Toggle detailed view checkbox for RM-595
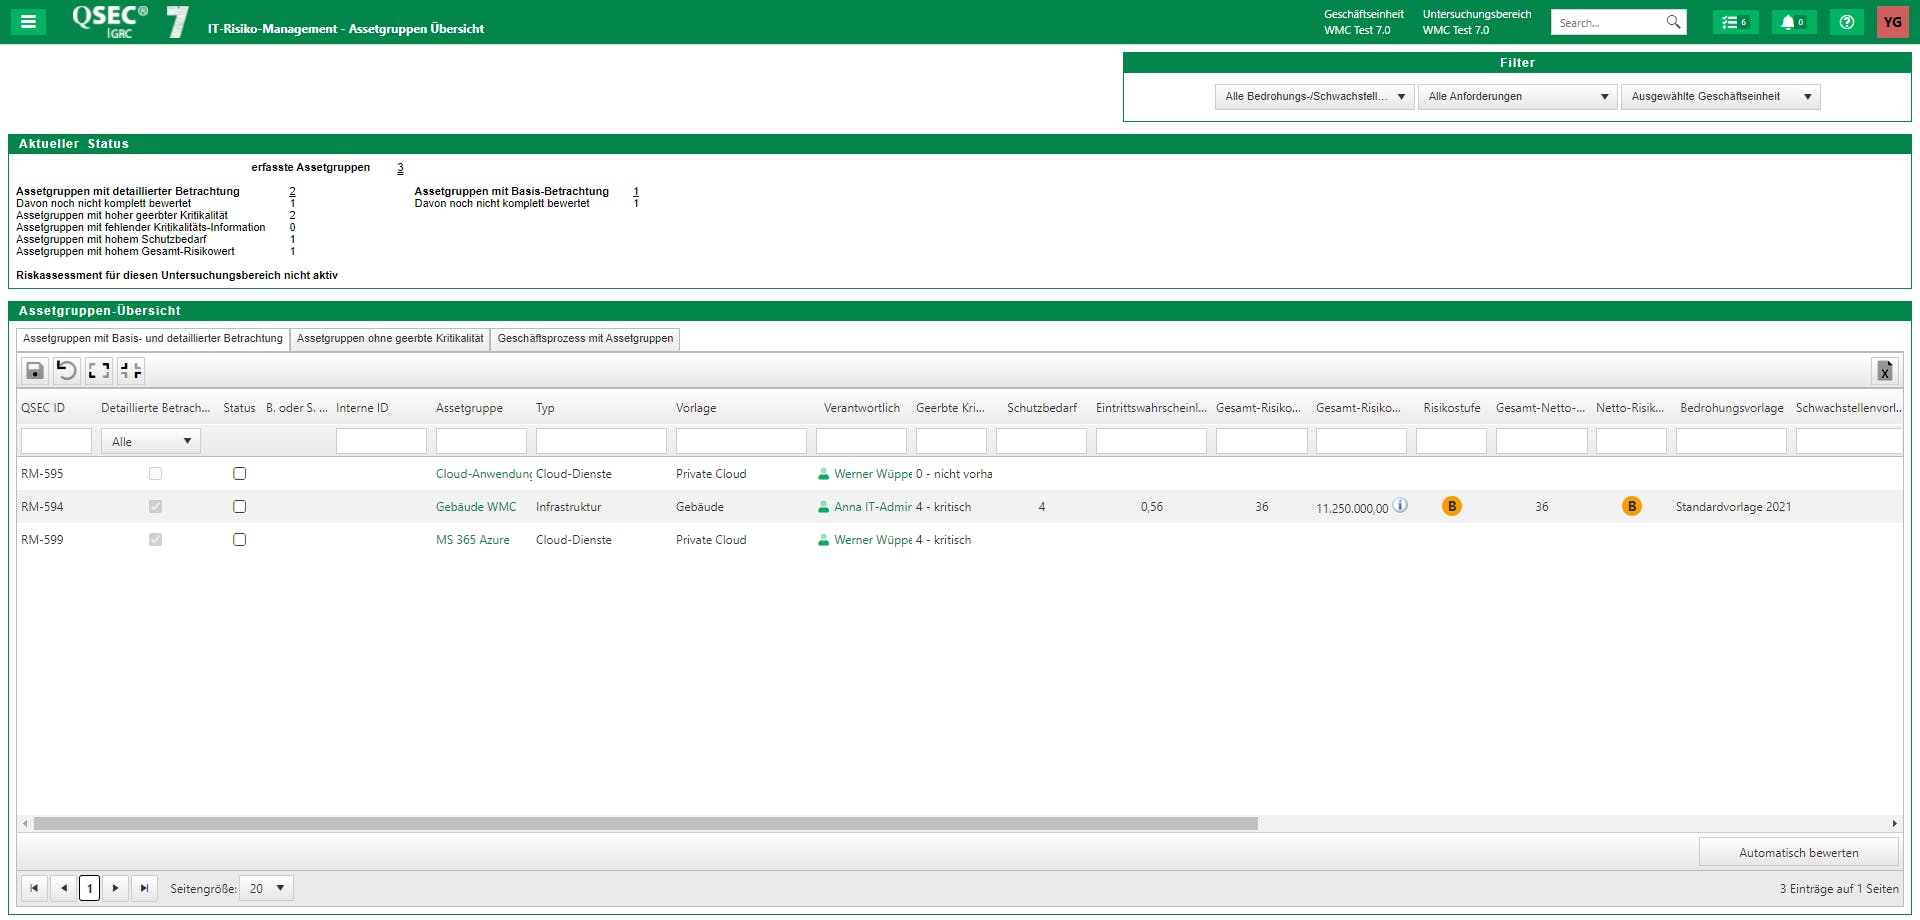Viewport: 1920px width, 920px height. (x=155, y=474)
